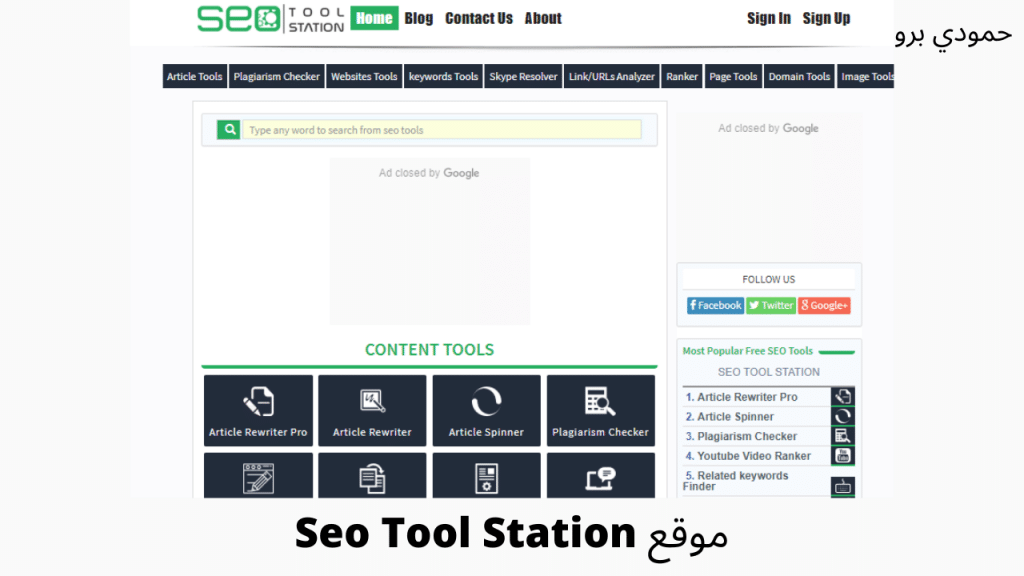Select the Image Tools tab
This screenshot has width=1024, height=576.
pyautogui.click(x=865, y=76)
